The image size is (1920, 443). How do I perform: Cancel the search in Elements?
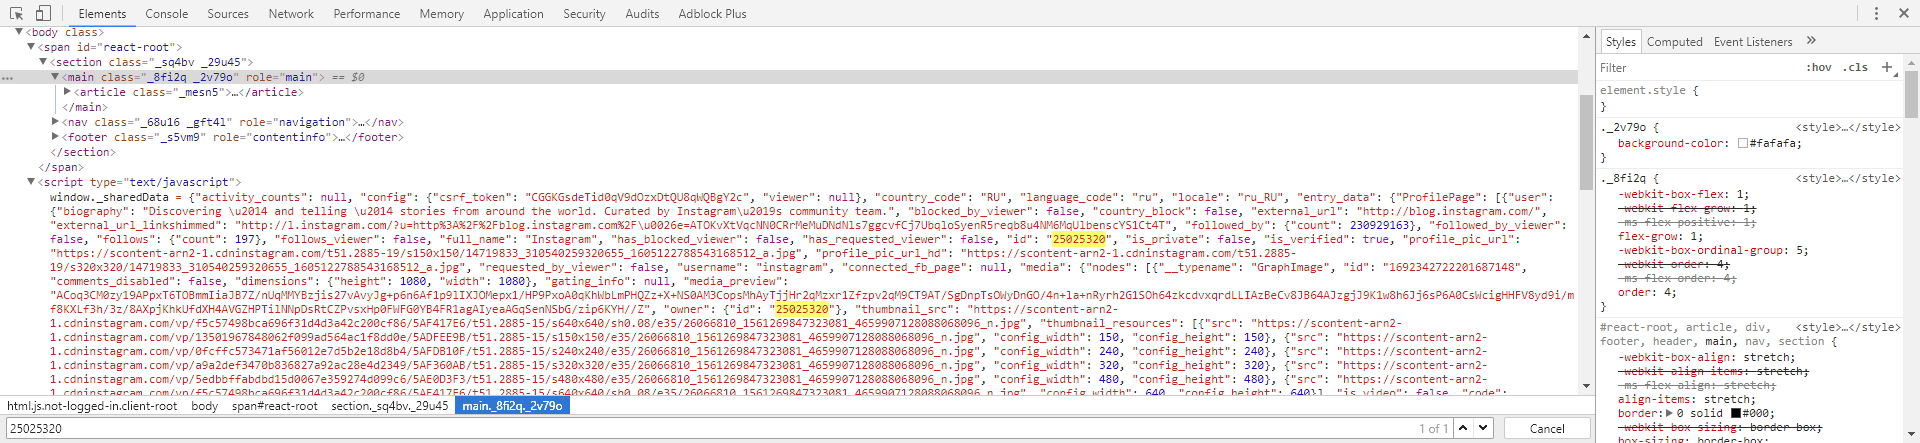click(1547, 428)
